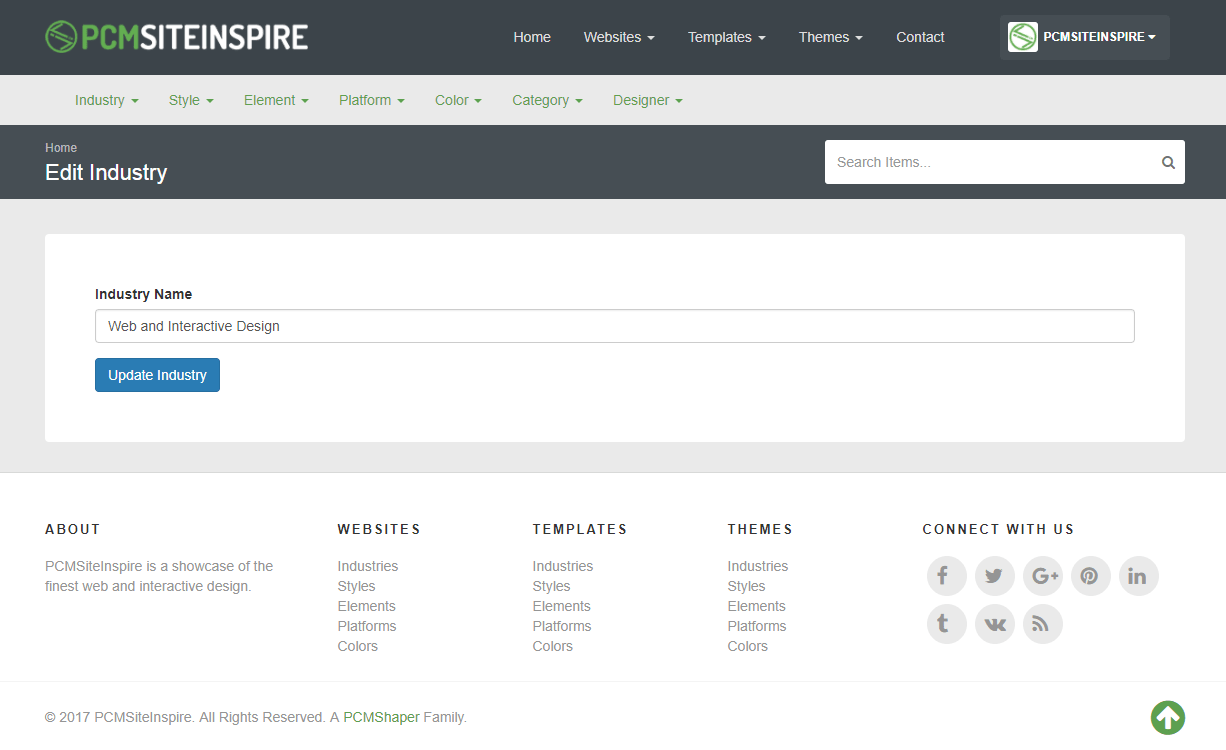Image resolution: width=1226 pixels, height=750 pixels.
Task: Open Styles under Themes footer column
Action: 746,586
